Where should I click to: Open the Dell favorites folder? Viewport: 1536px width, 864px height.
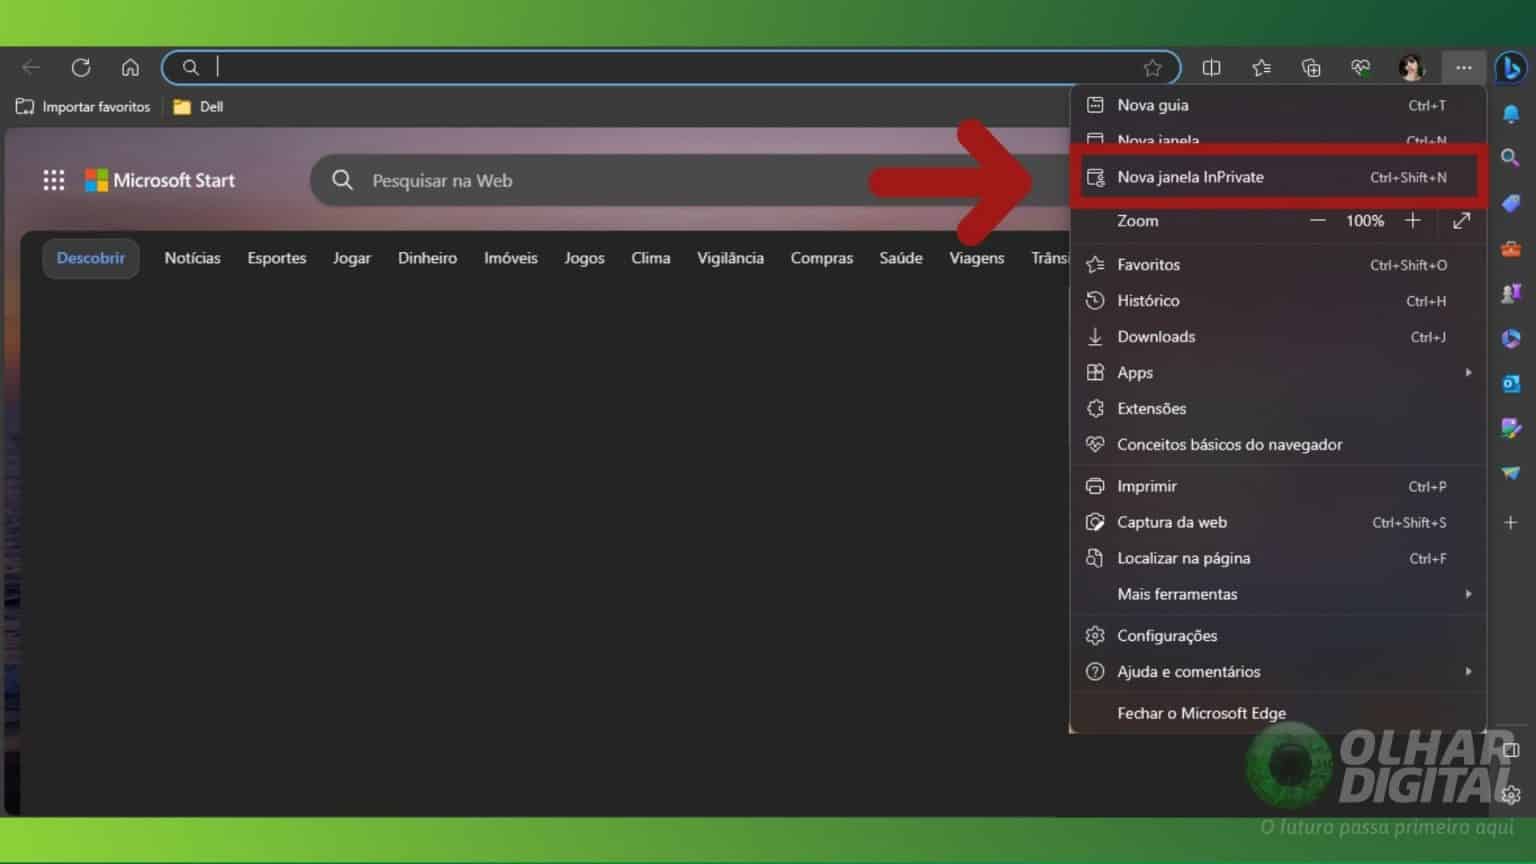click(x=197, y=106)
